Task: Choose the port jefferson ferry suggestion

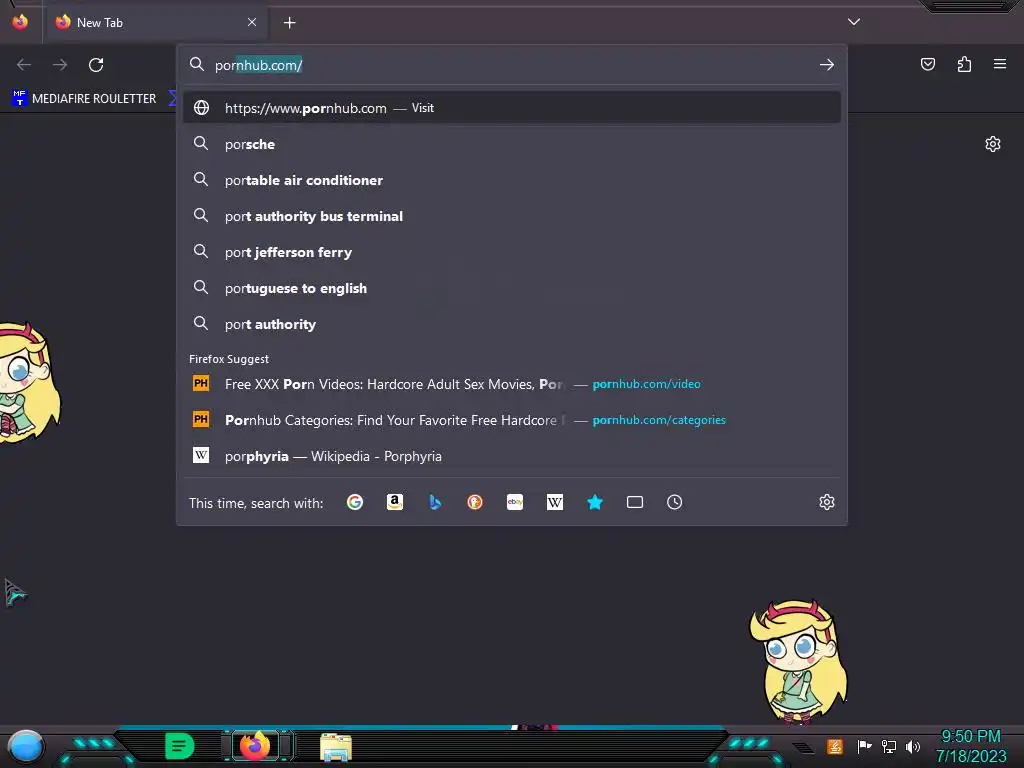Action: pyautogui.click(x=512, y=251)
